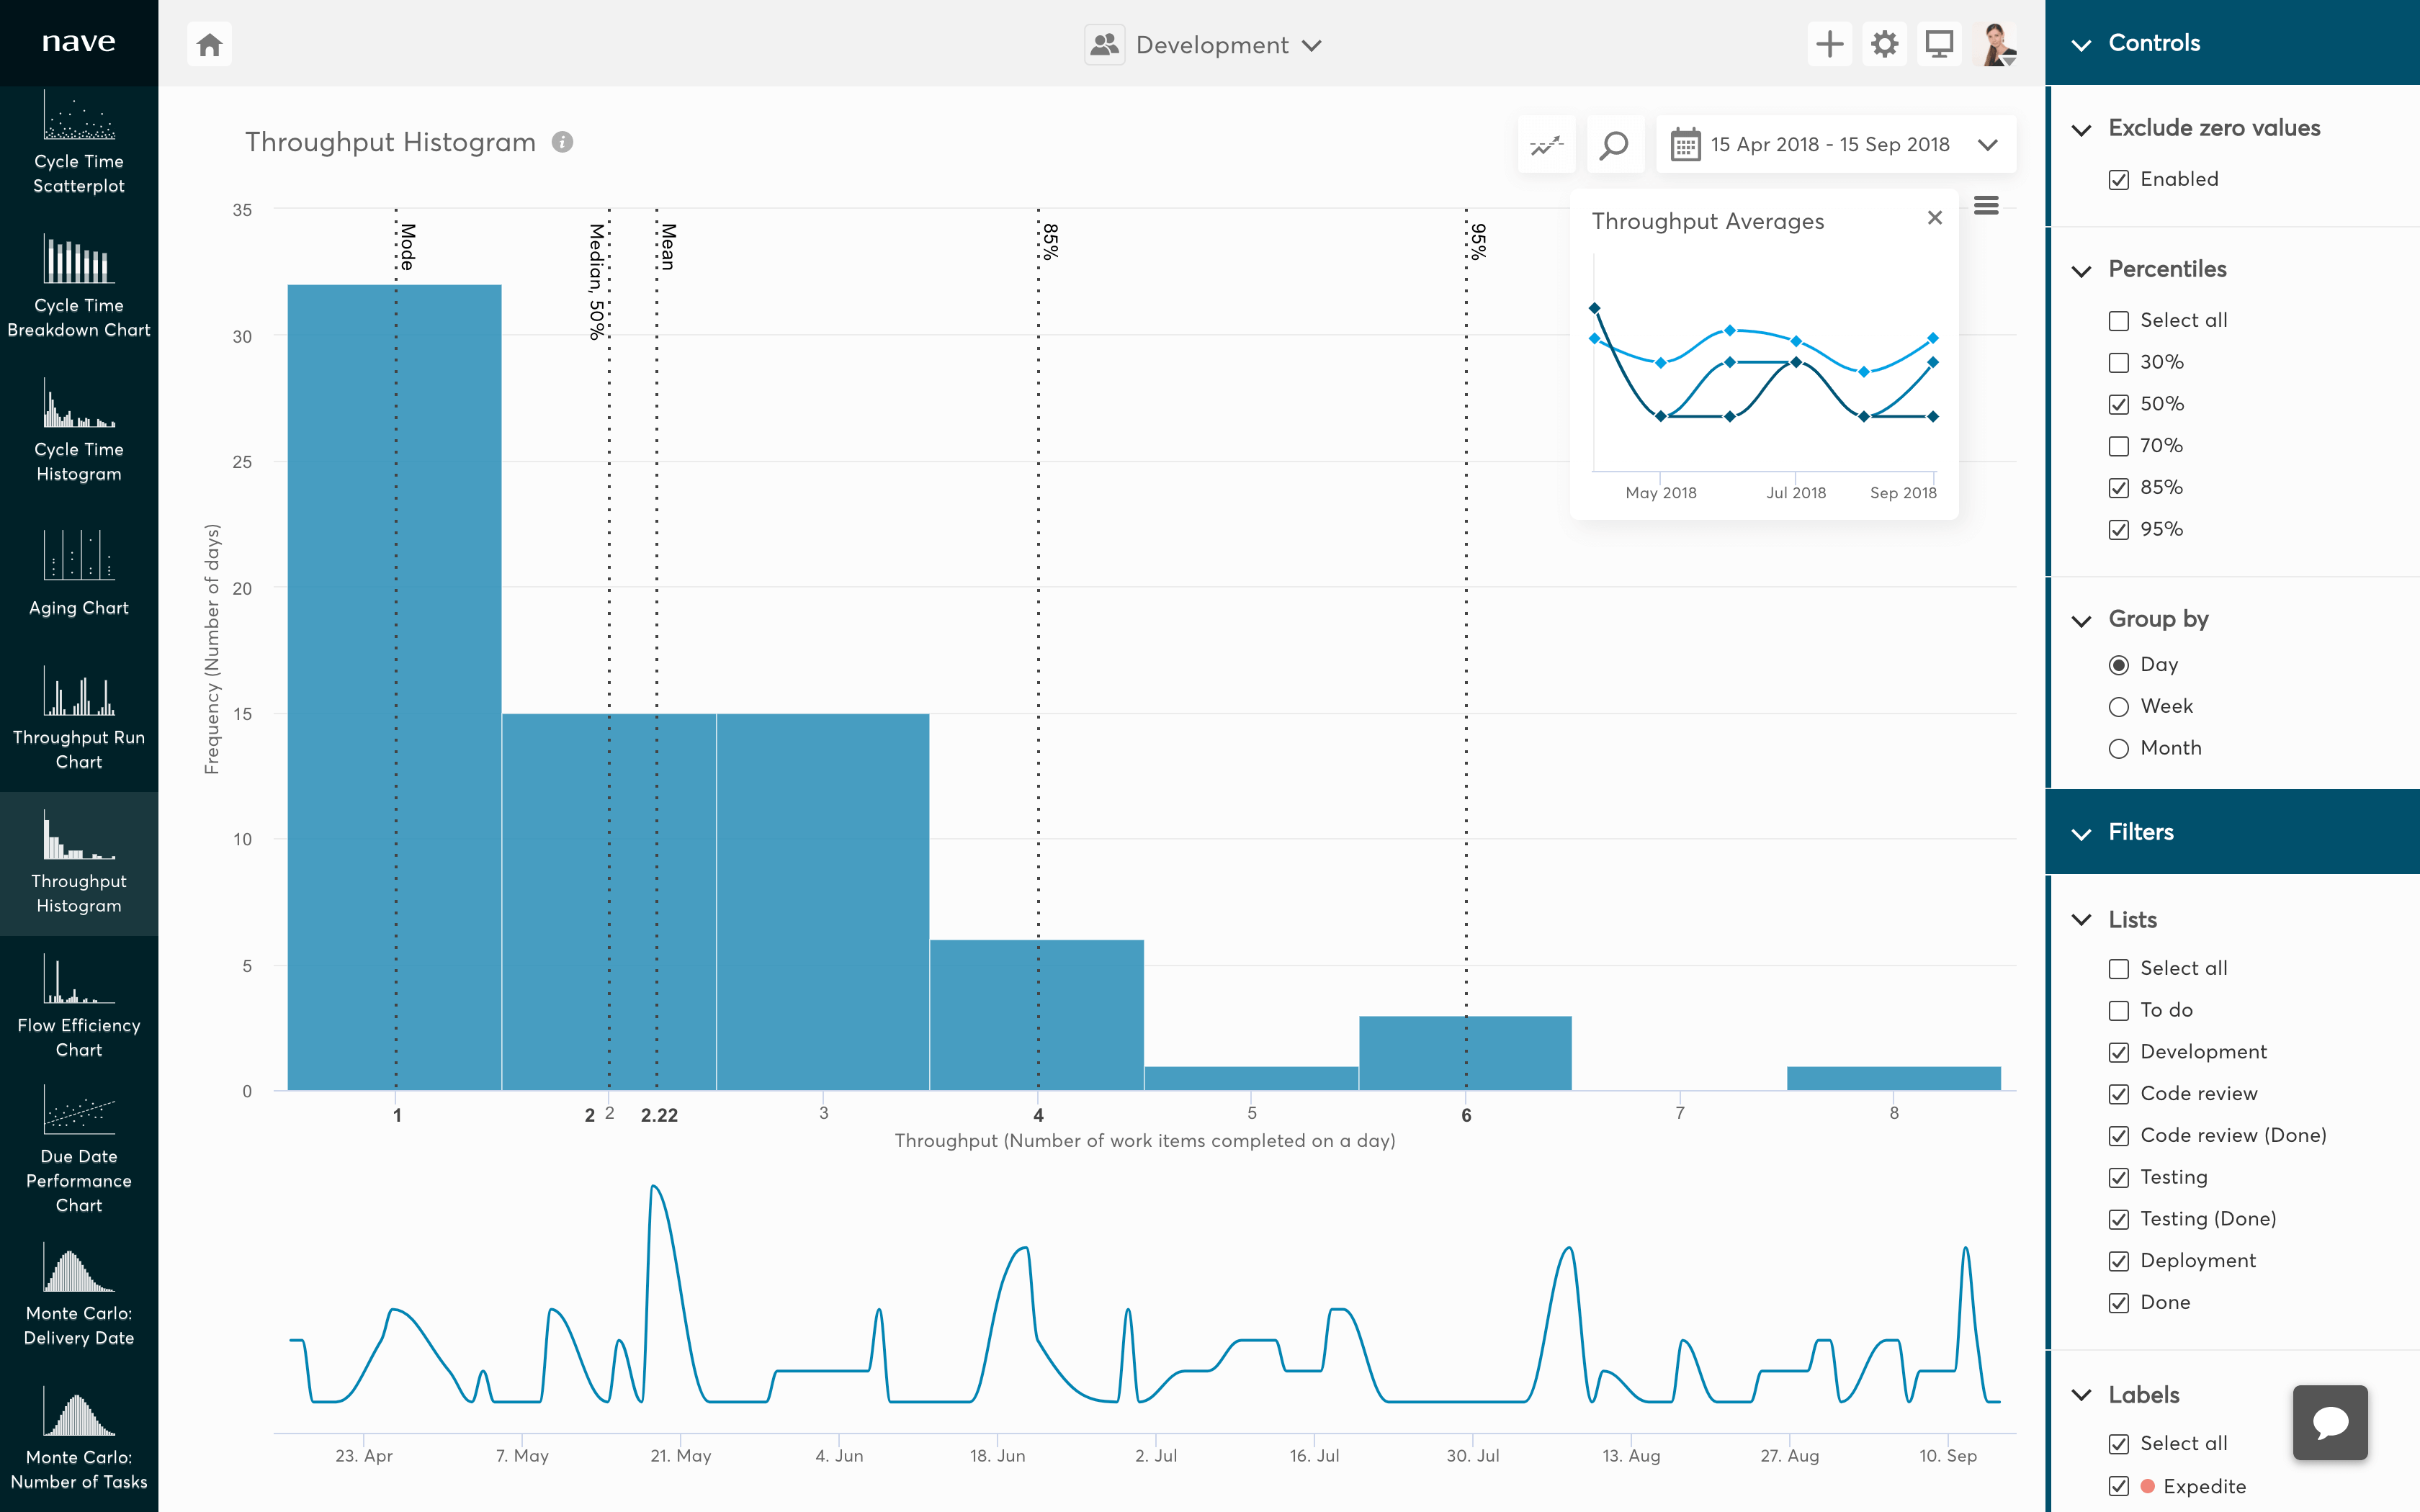Expand the date range picker dropdown
The height and width of the screenshot is (1512, 2420).
coord(1988,144)
